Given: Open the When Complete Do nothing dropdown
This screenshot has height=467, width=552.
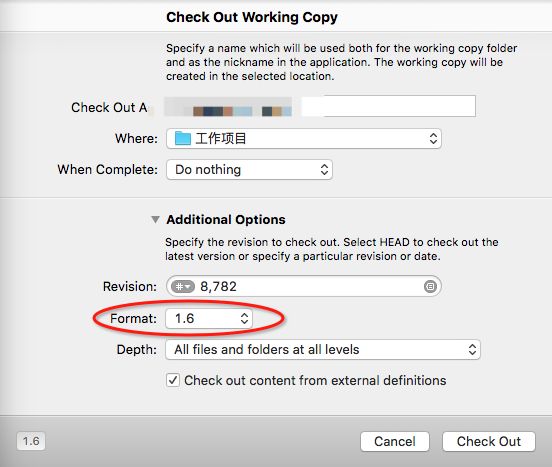Looking at the screenshot, I should 249,170.
